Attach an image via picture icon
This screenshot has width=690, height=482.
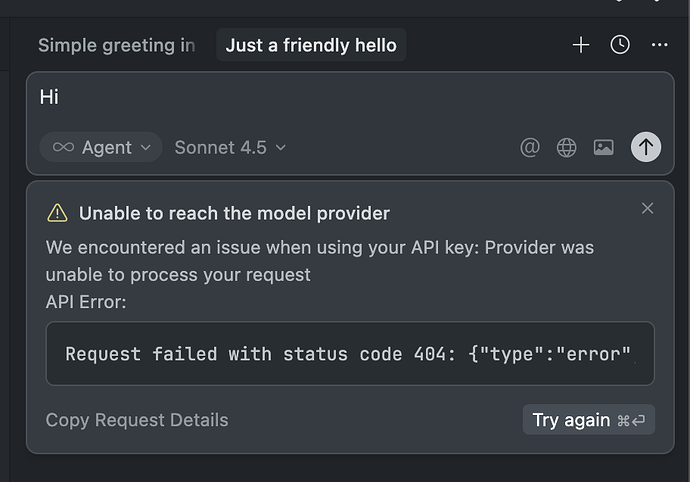click(x=603, y=147)
